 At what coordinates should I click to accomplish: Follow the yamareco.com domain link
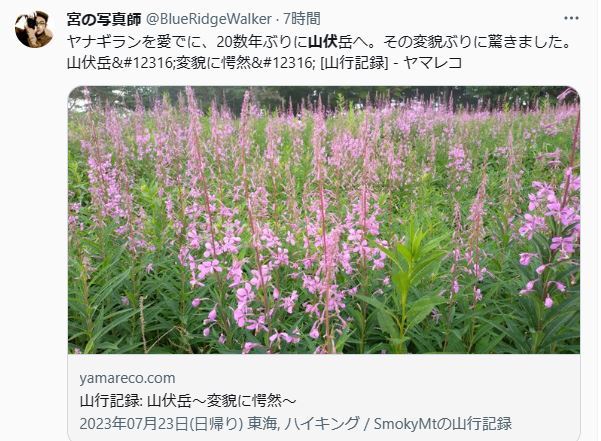pyautogui.click(x=127, y=378)
